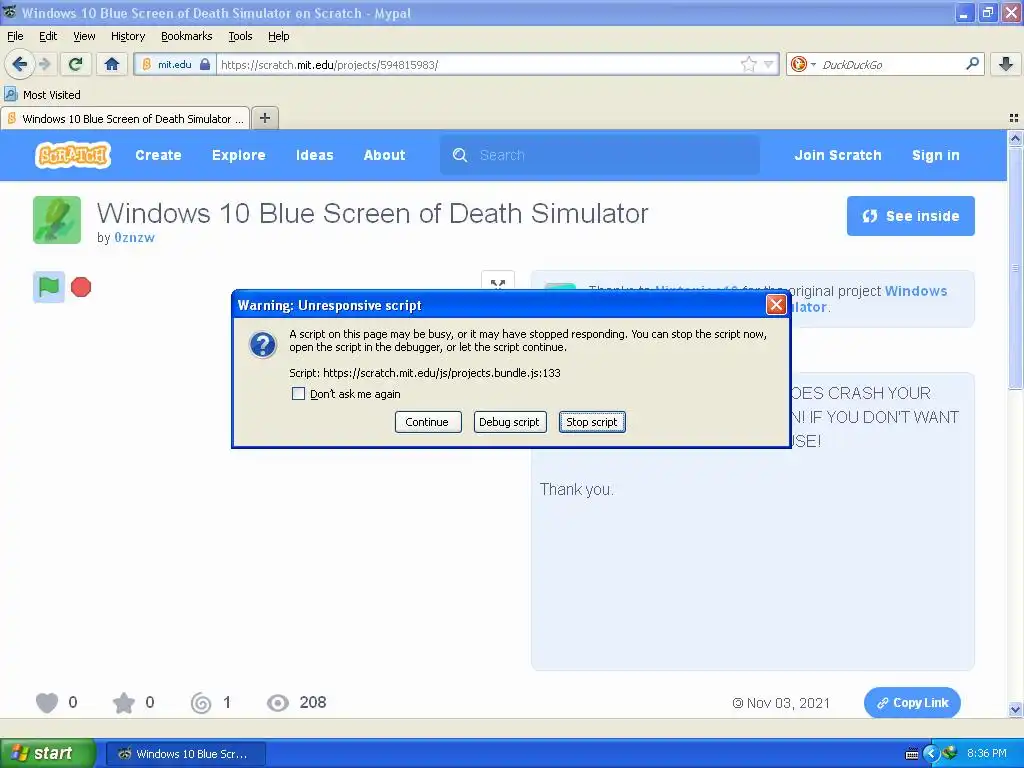Screen dimensions: 1024x768
Task: Expand hidden system tray icons arrow
Action: click(x=931, y=754)
